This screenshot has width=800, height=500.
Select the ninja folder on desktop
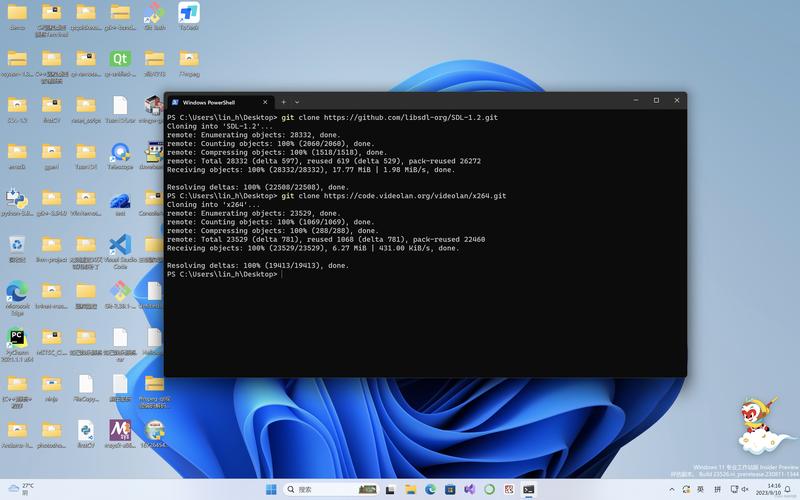(52, 388)
